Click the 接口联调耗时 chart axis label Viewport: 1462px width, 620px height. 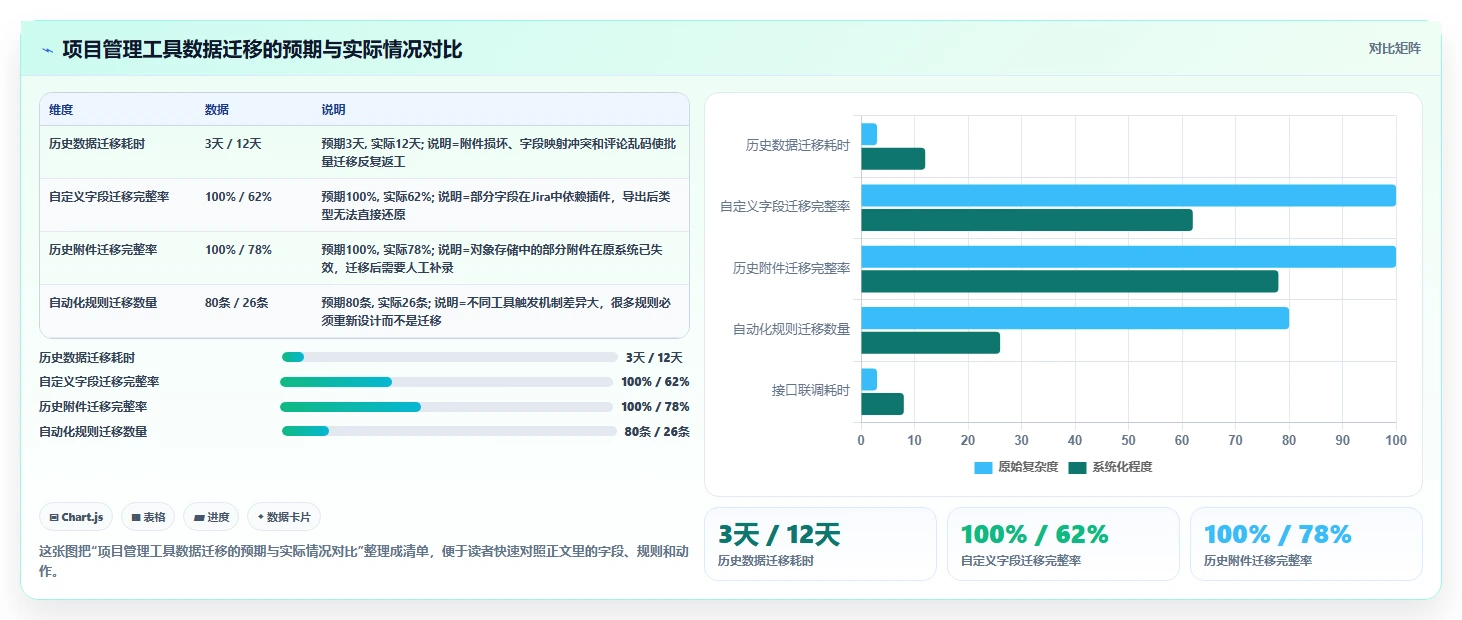point(810,390)
